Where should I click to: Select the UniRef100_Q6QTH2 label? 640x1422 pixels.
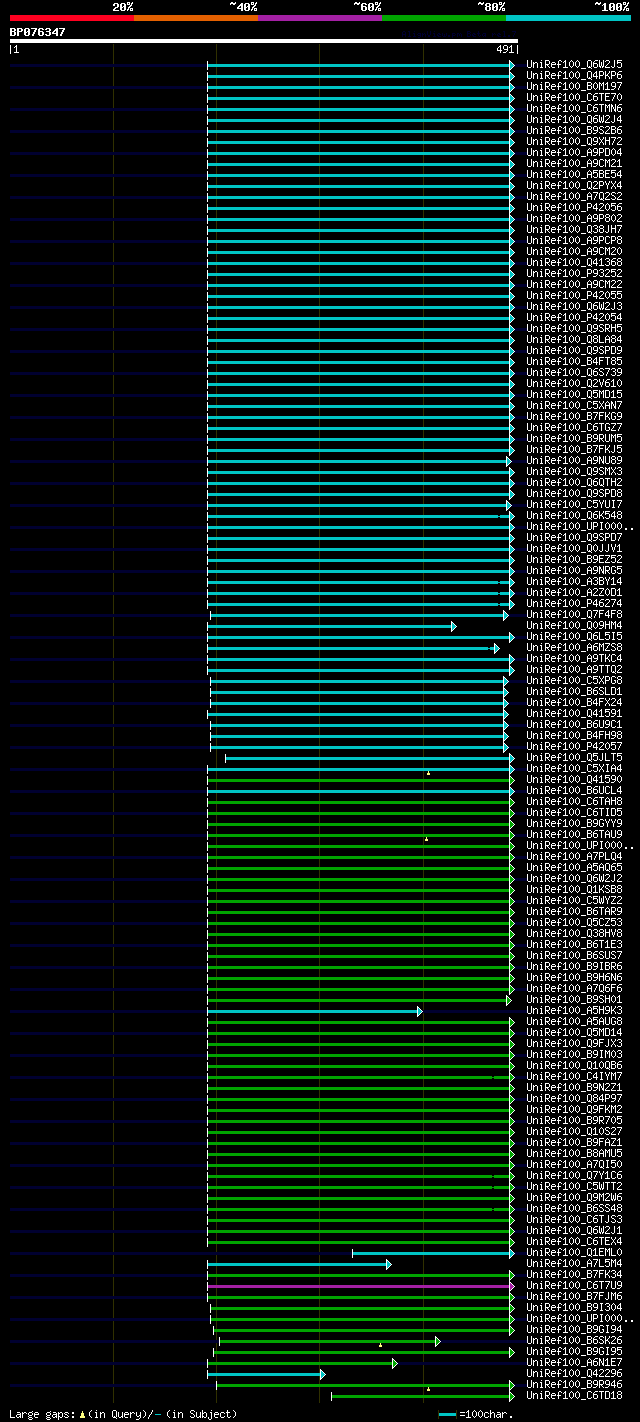point(574,482)
